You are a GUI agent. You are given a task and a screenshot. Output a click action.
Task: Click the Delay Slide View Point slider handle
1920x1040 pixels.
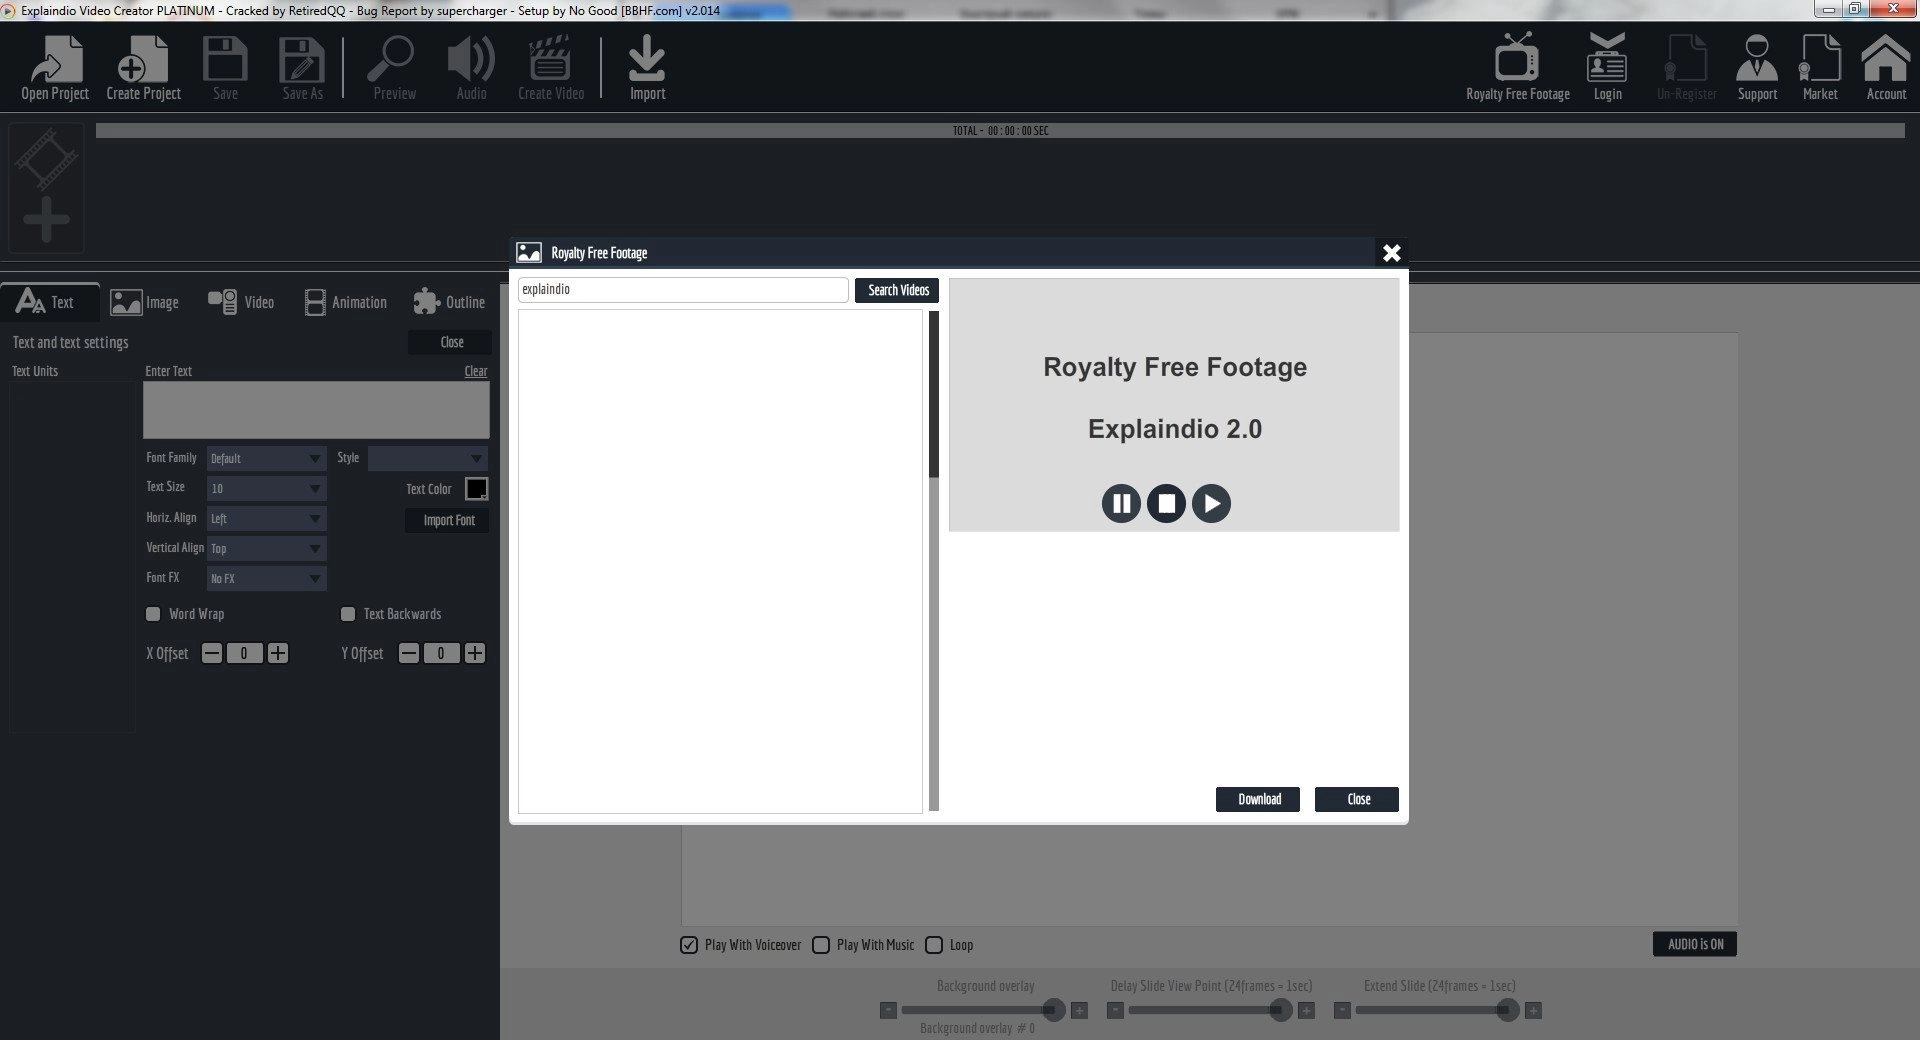tap(1280, 1010)
